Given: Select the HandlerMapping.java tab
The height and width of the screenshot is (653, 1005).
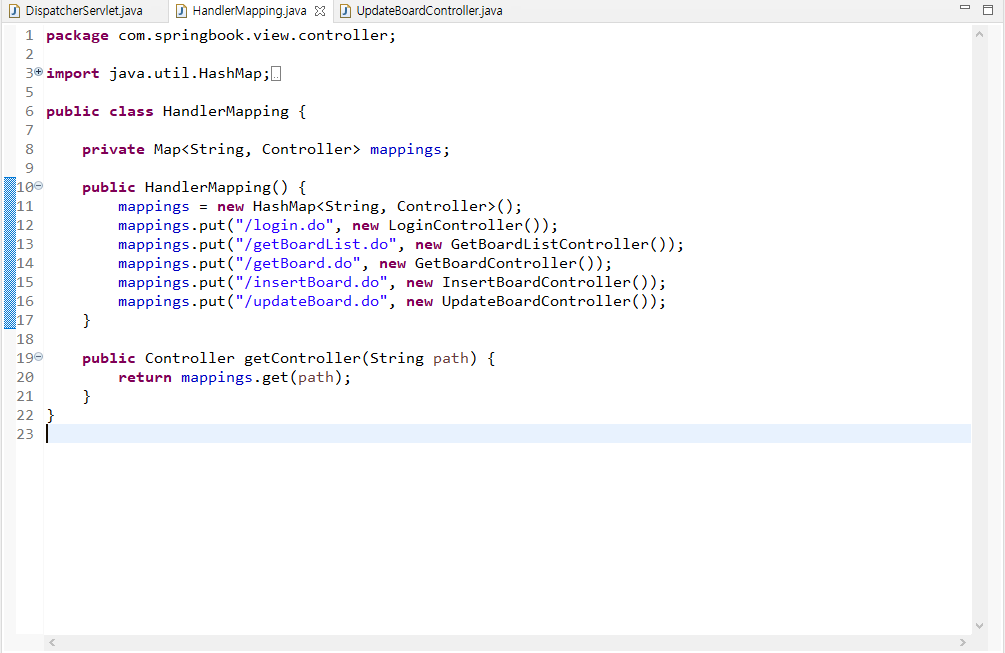Looking at the screenshot, I should pyautogui.click(x=249, y=11).
